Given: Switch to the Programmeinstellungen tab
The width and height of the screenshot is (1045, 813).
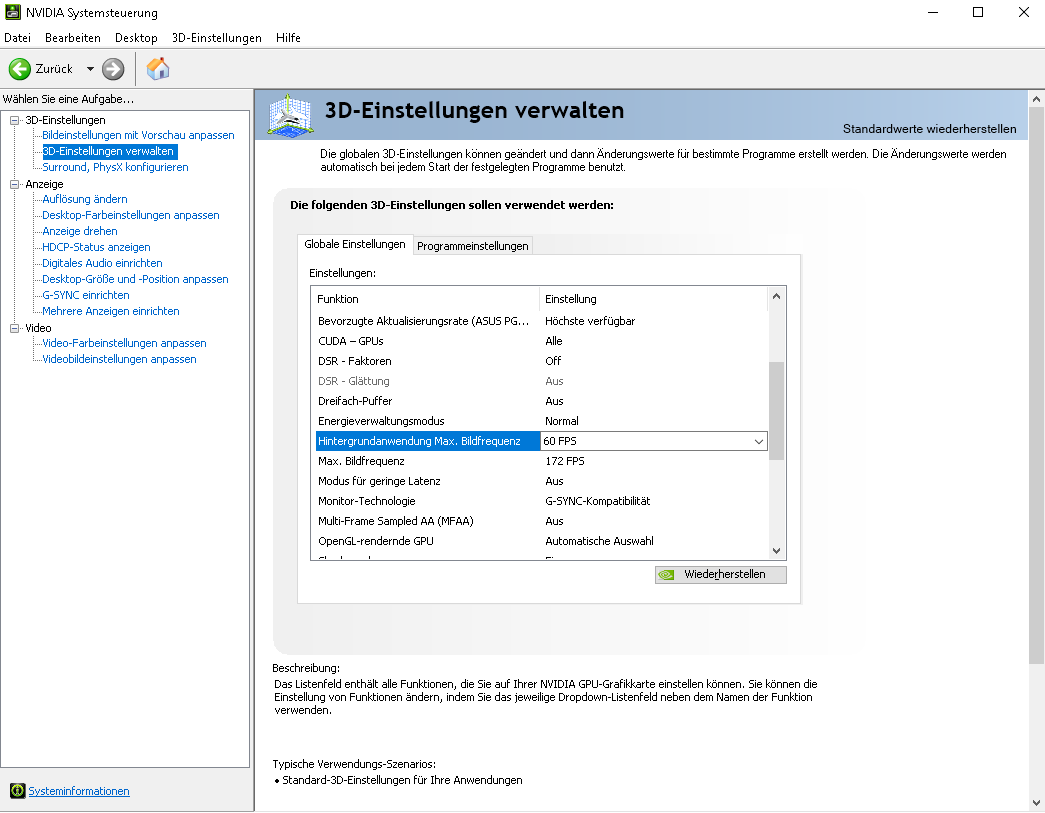Looking at the screenshot, I should point(473,246).
